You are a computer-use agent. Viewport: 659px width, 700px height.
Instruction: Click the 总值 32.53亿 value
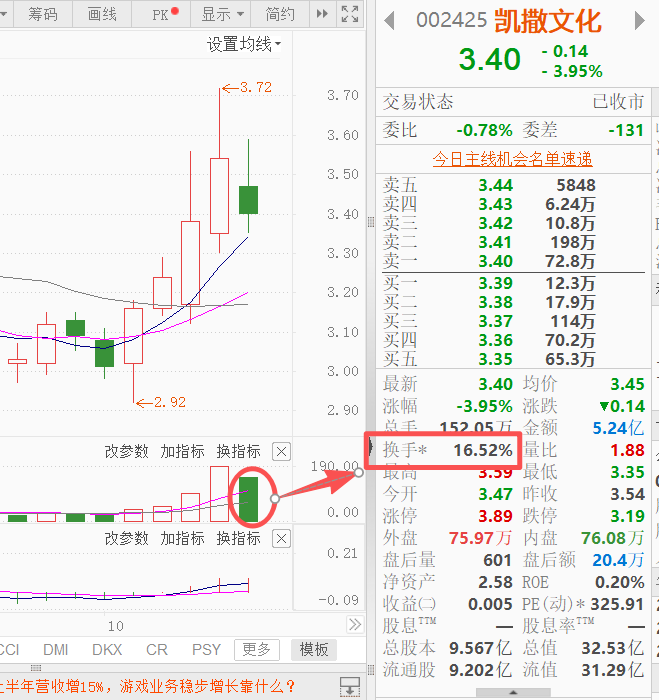[613, 648]
